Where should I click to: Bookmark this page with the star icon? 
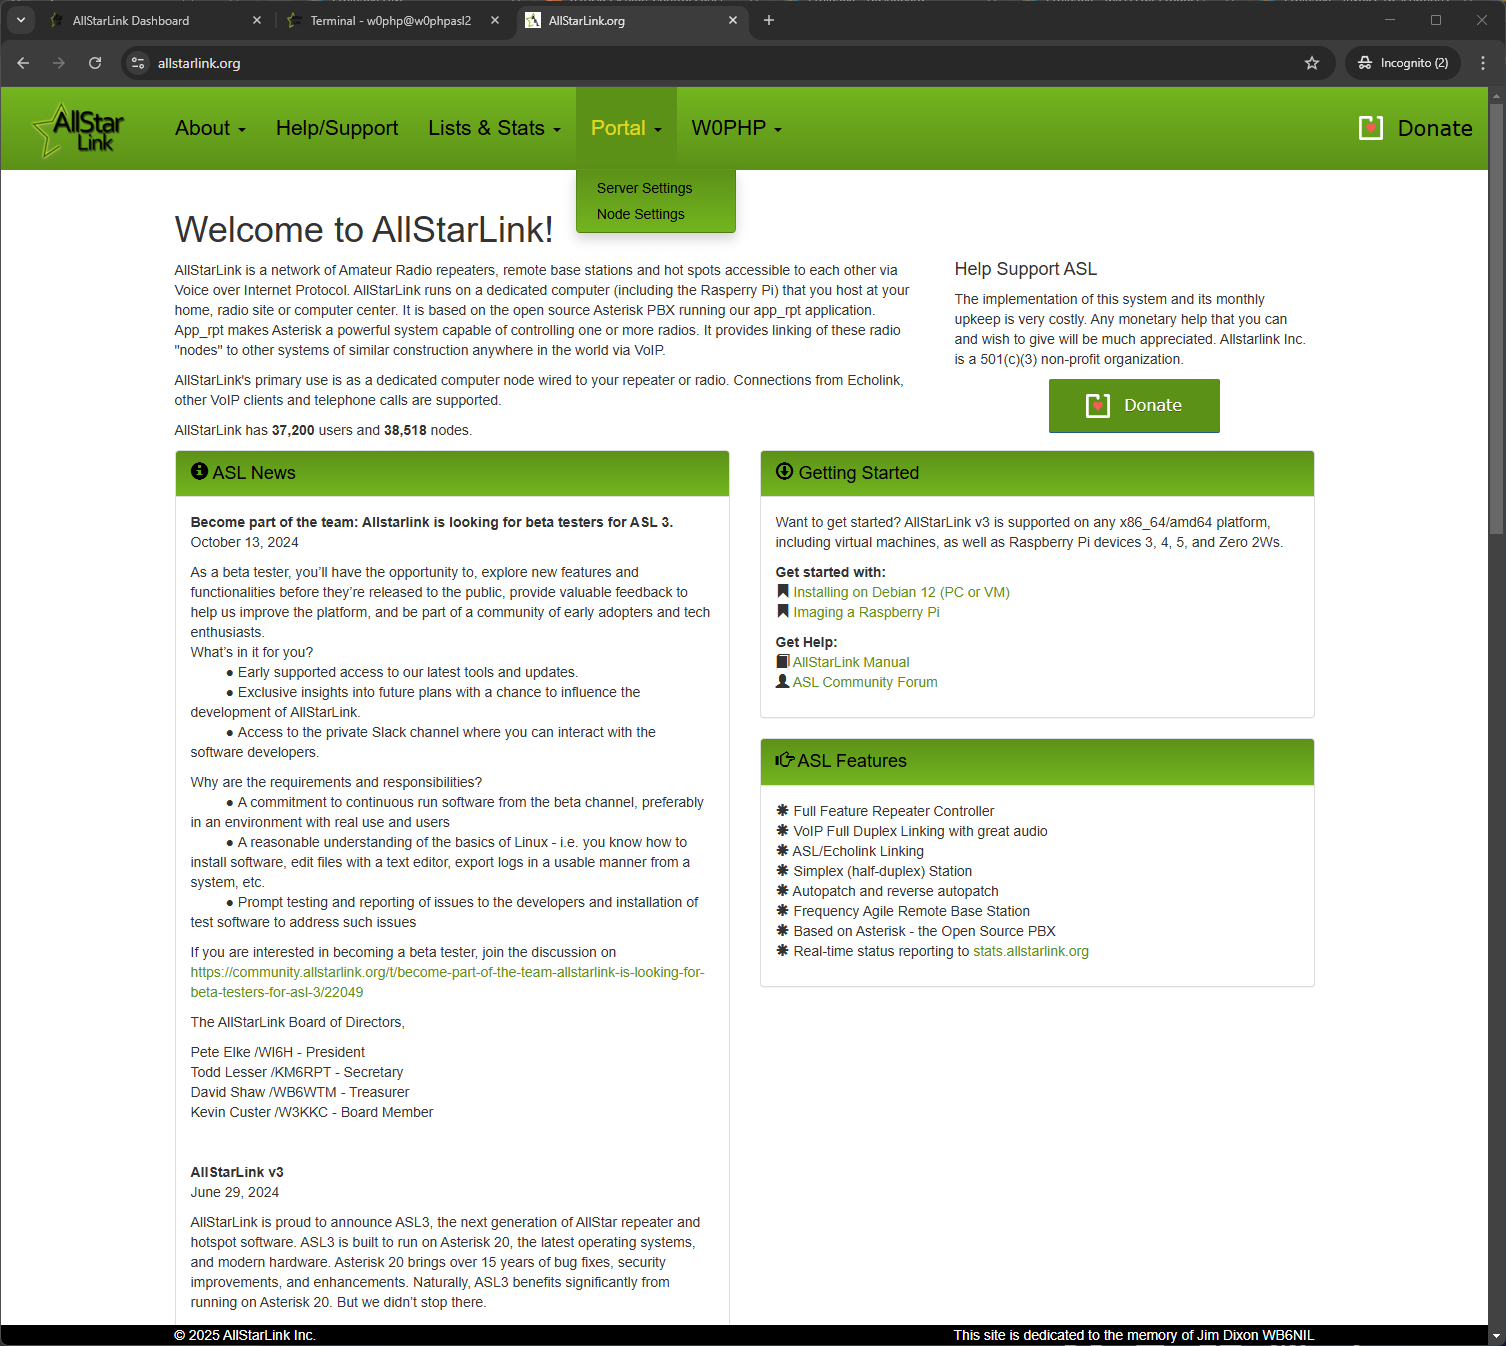coord(1311,63)
